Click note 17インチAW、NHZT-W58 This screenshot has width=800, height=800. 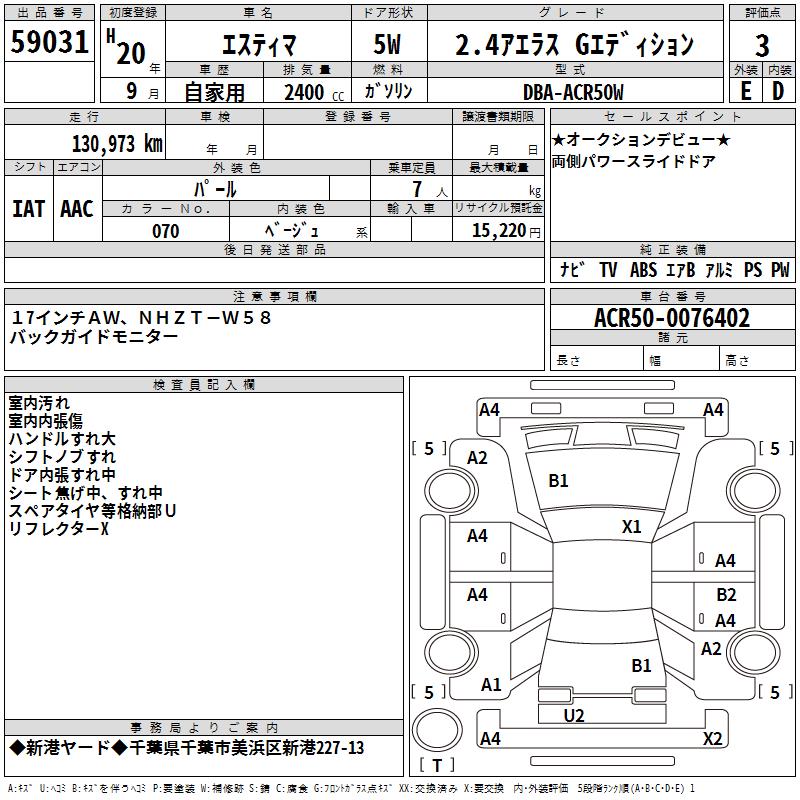coord(141,318)
